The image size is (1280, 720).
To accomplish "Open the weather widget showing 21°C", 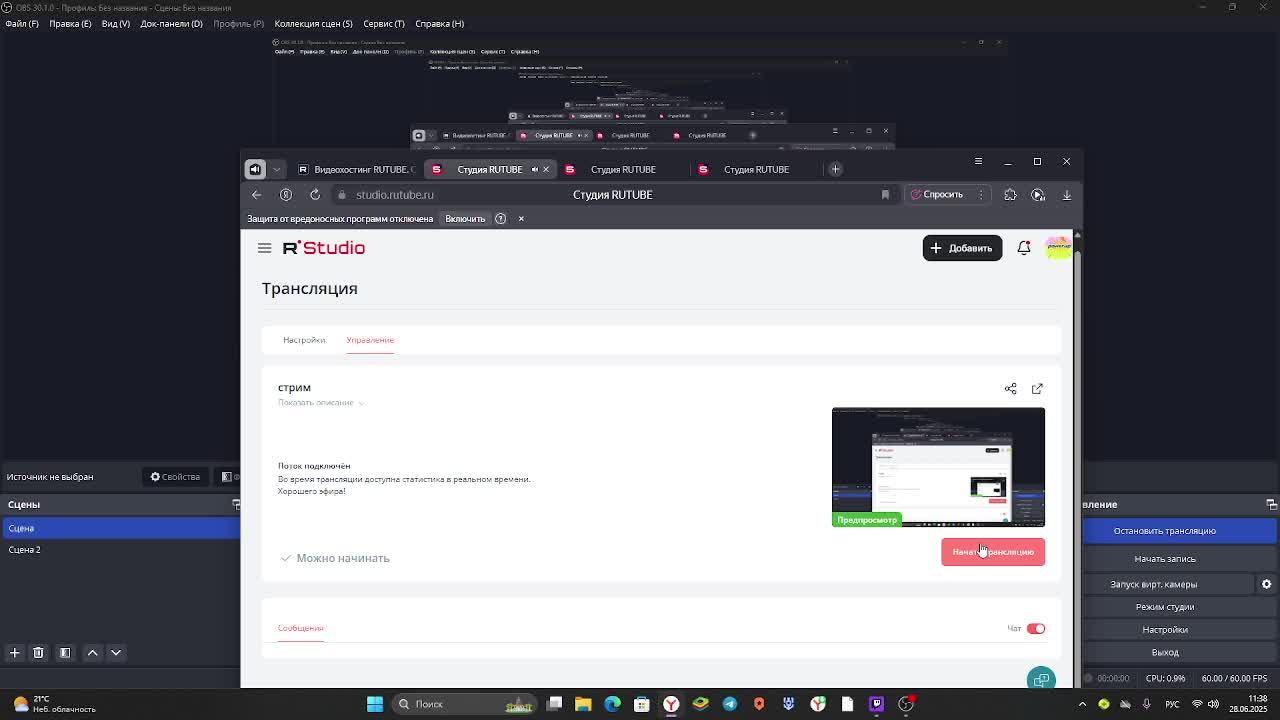I will click(x=53, y=704).
